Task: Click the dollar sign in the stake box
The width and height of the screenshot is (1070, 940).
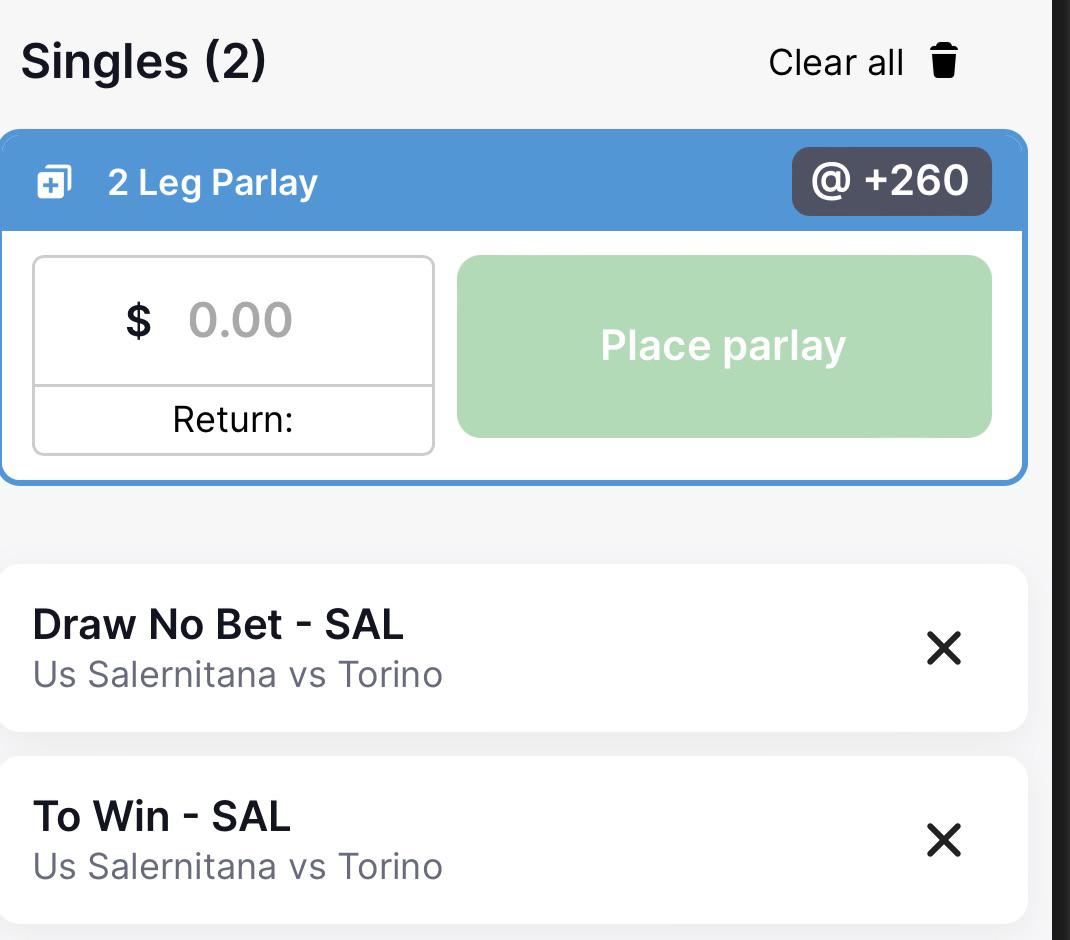Action: click(x=140, y=321)
